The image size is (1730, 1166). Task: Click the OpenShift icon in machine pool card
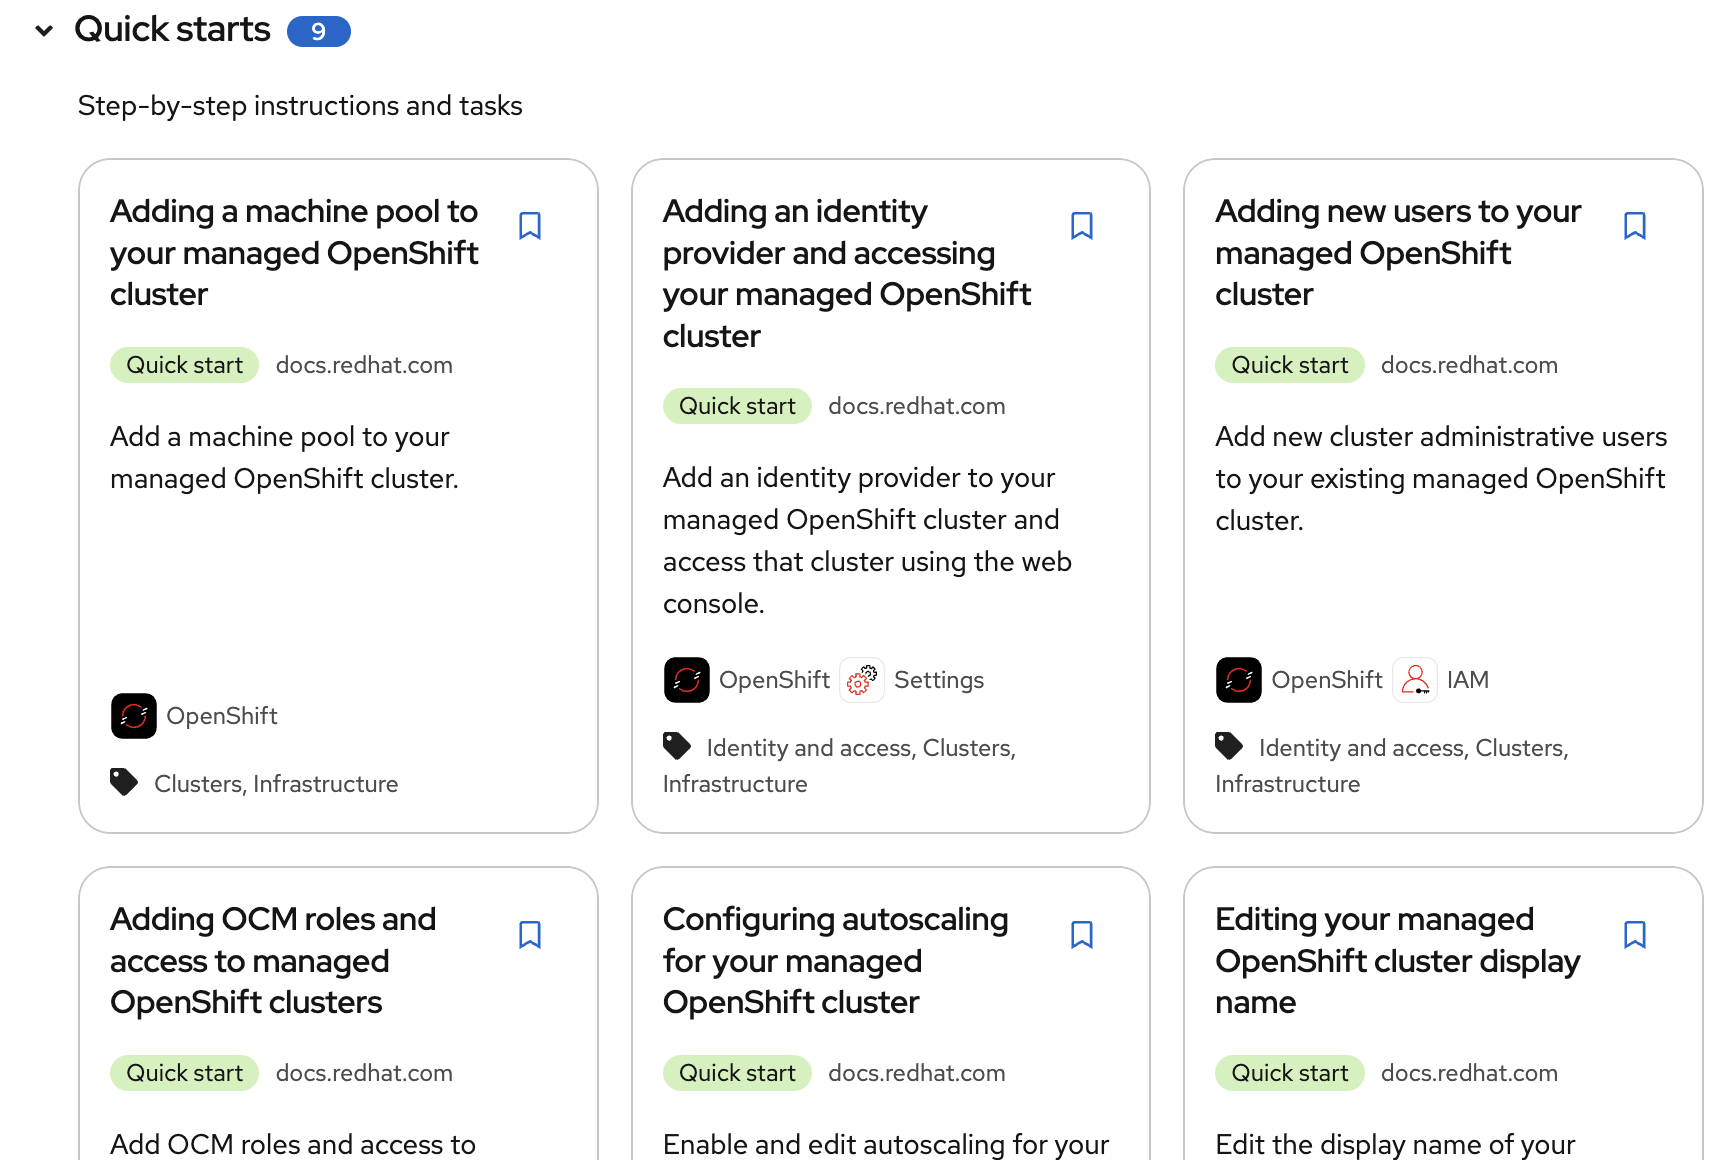[134, 716]
